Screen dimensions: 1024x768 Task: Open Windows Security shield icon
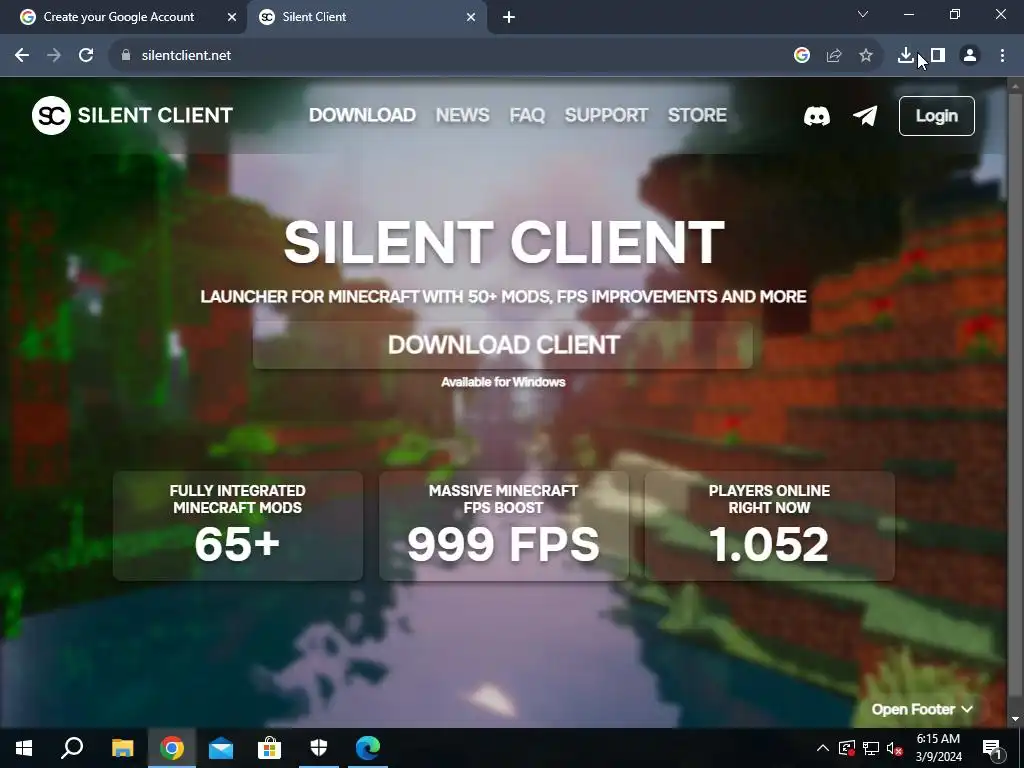pyautogui.click(x=319, y=748)
